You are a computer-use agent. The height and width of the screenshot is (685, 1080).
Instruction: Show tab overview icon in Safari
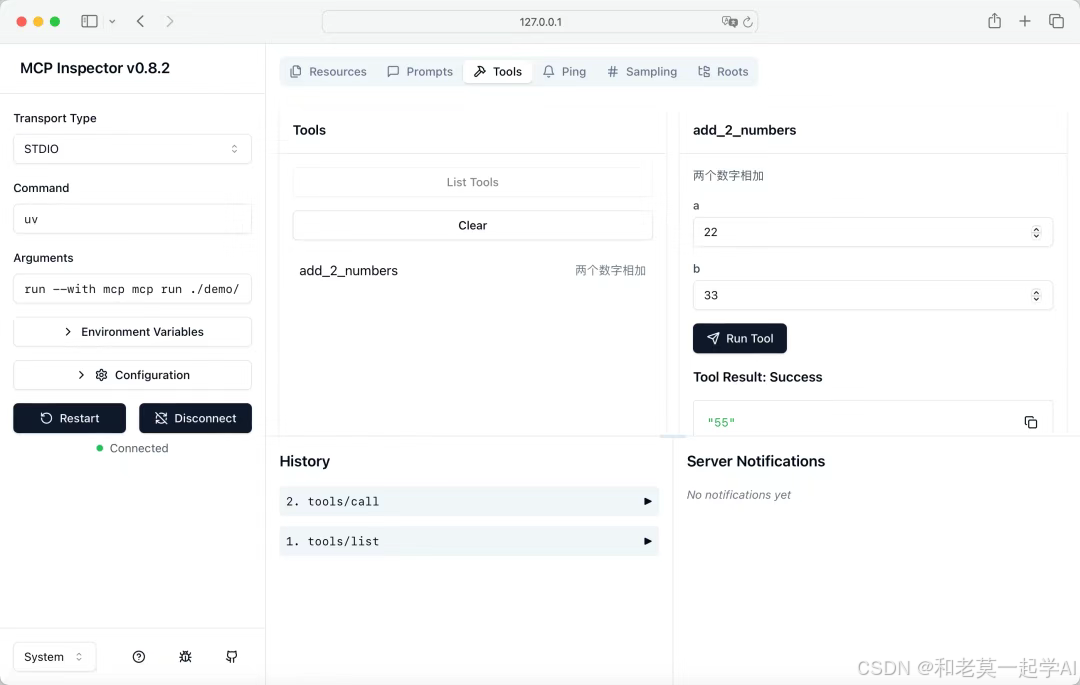(x=1056, y=21)
